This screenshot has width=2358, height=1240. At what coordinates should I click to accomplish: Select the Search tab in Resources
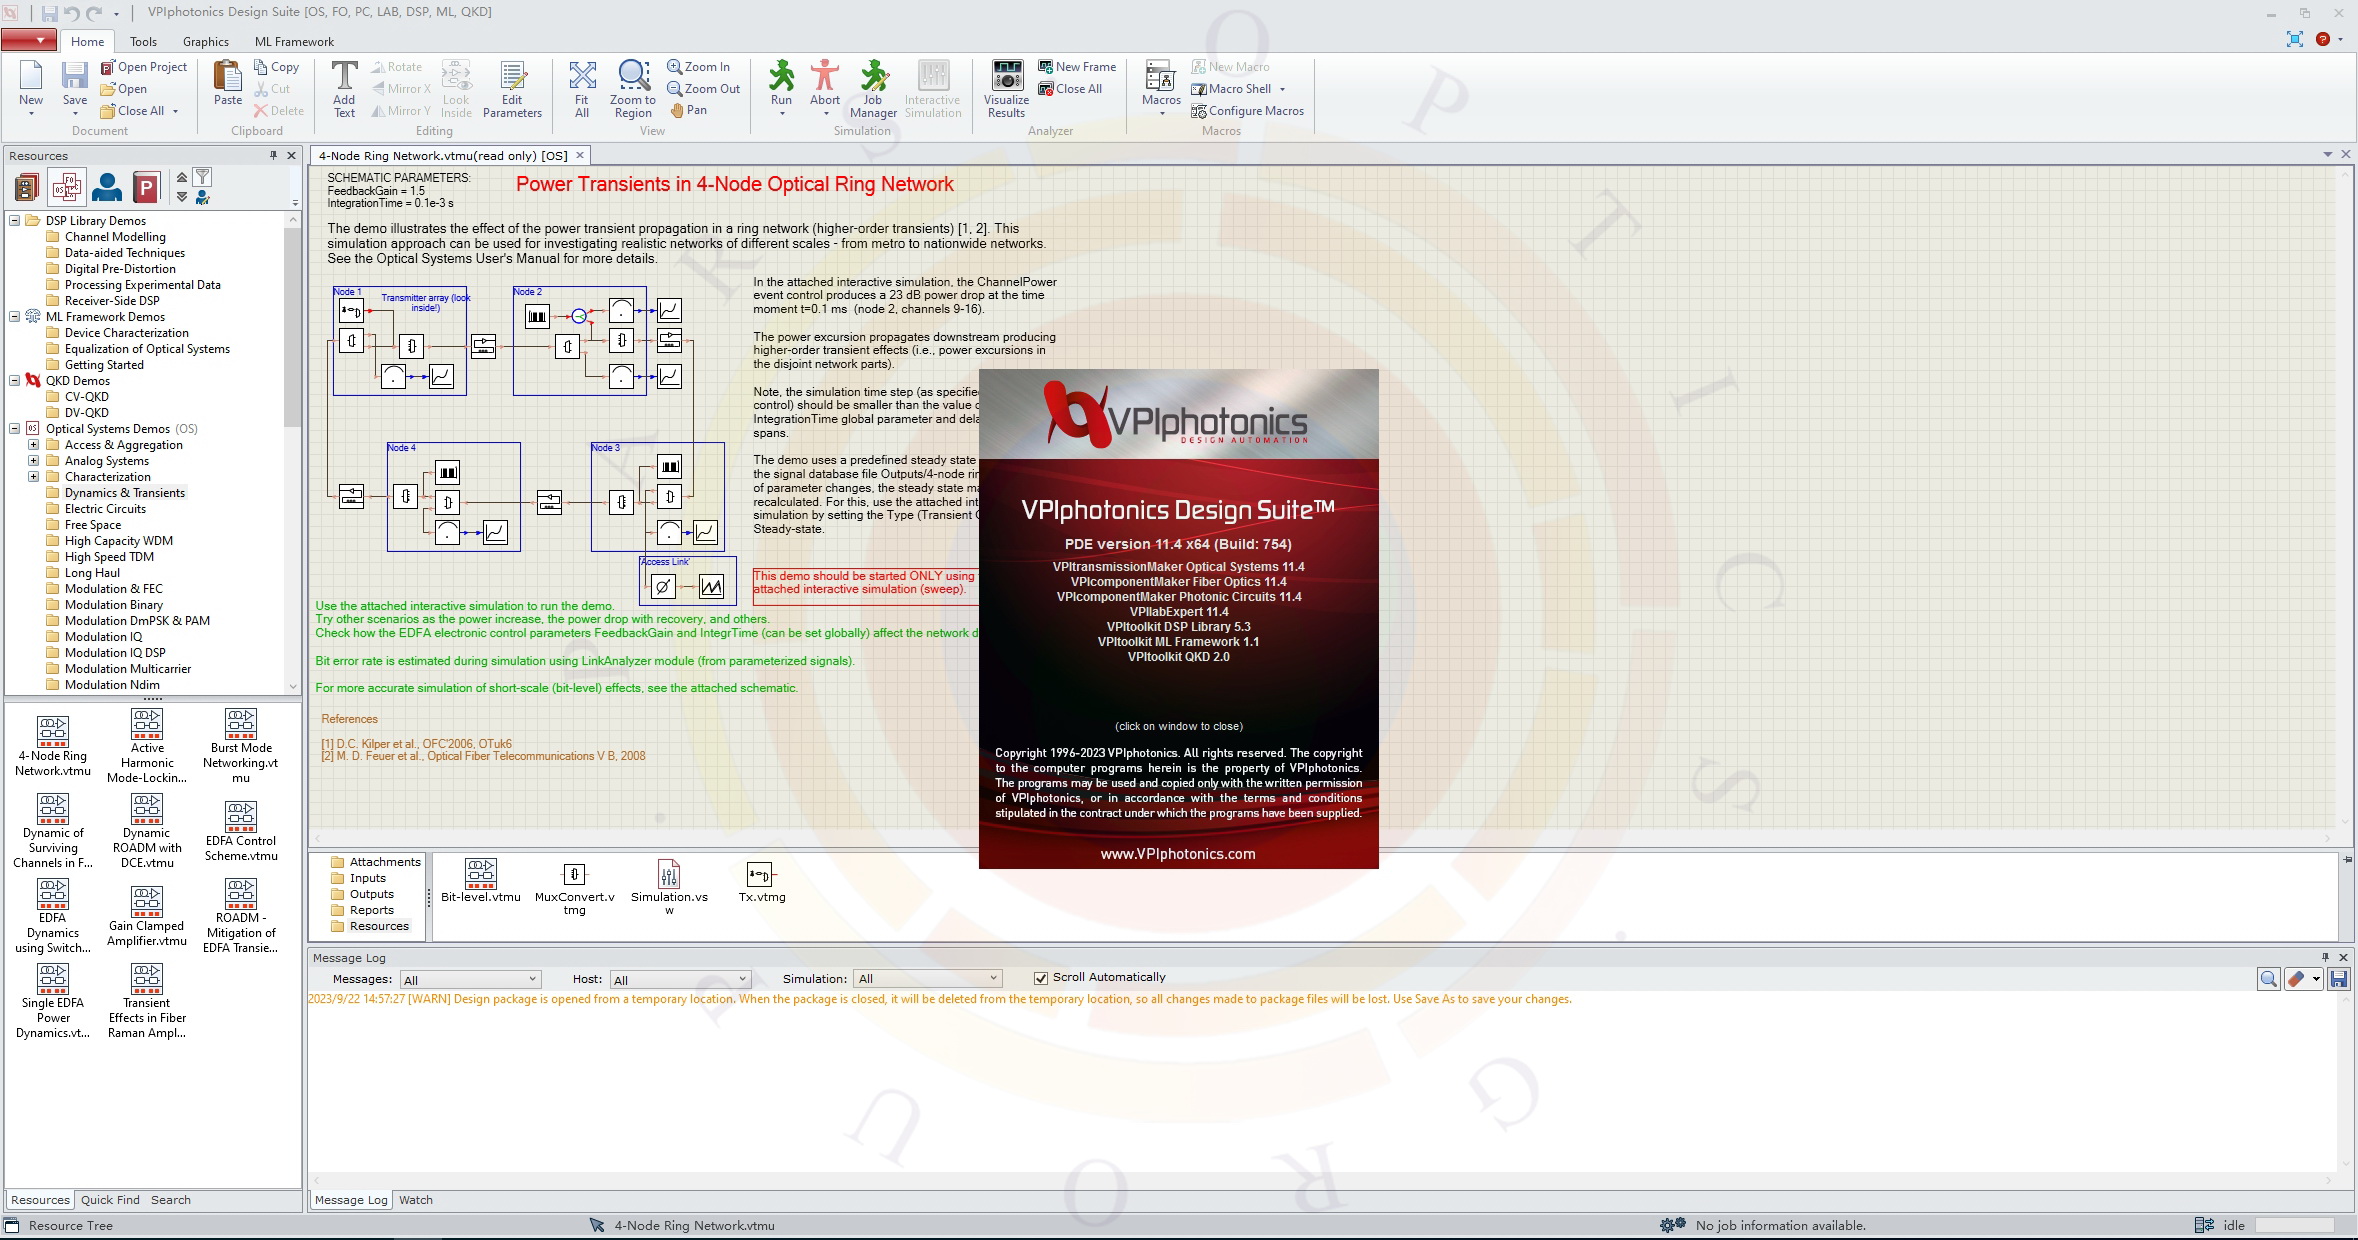[x=171, y=1200]
